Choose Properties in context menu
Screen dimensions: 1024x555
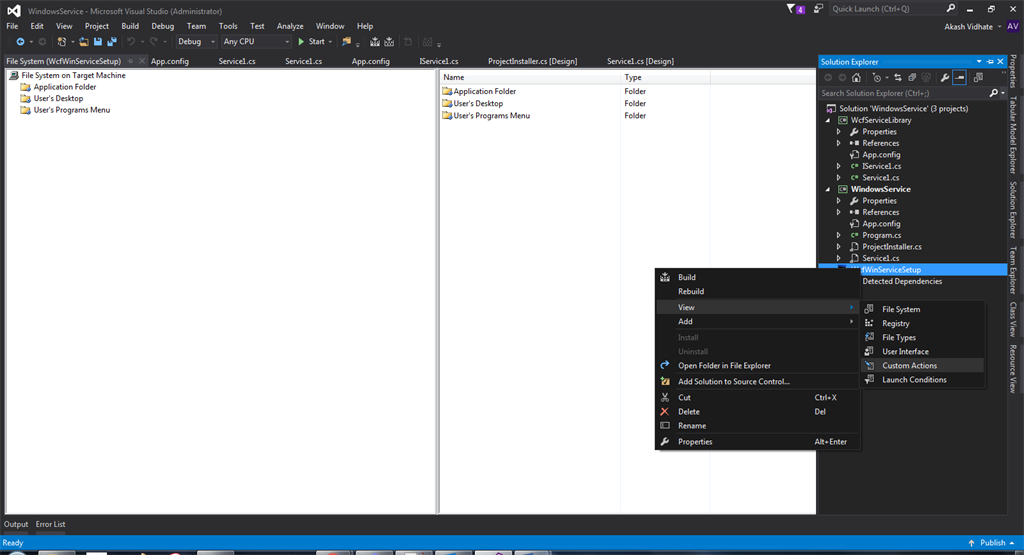coord(757,442)
